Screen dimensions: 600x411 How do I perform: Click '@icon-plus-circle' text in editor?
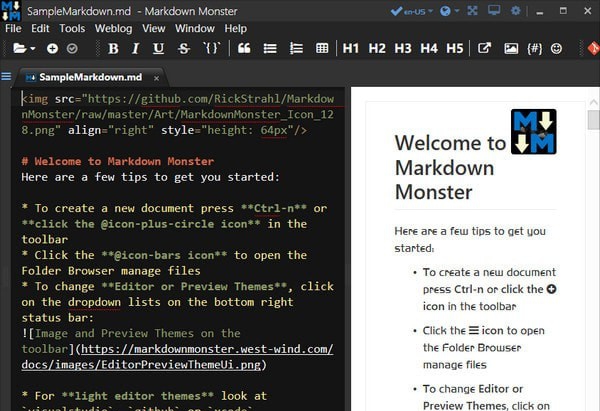click(x=157, y=224)
